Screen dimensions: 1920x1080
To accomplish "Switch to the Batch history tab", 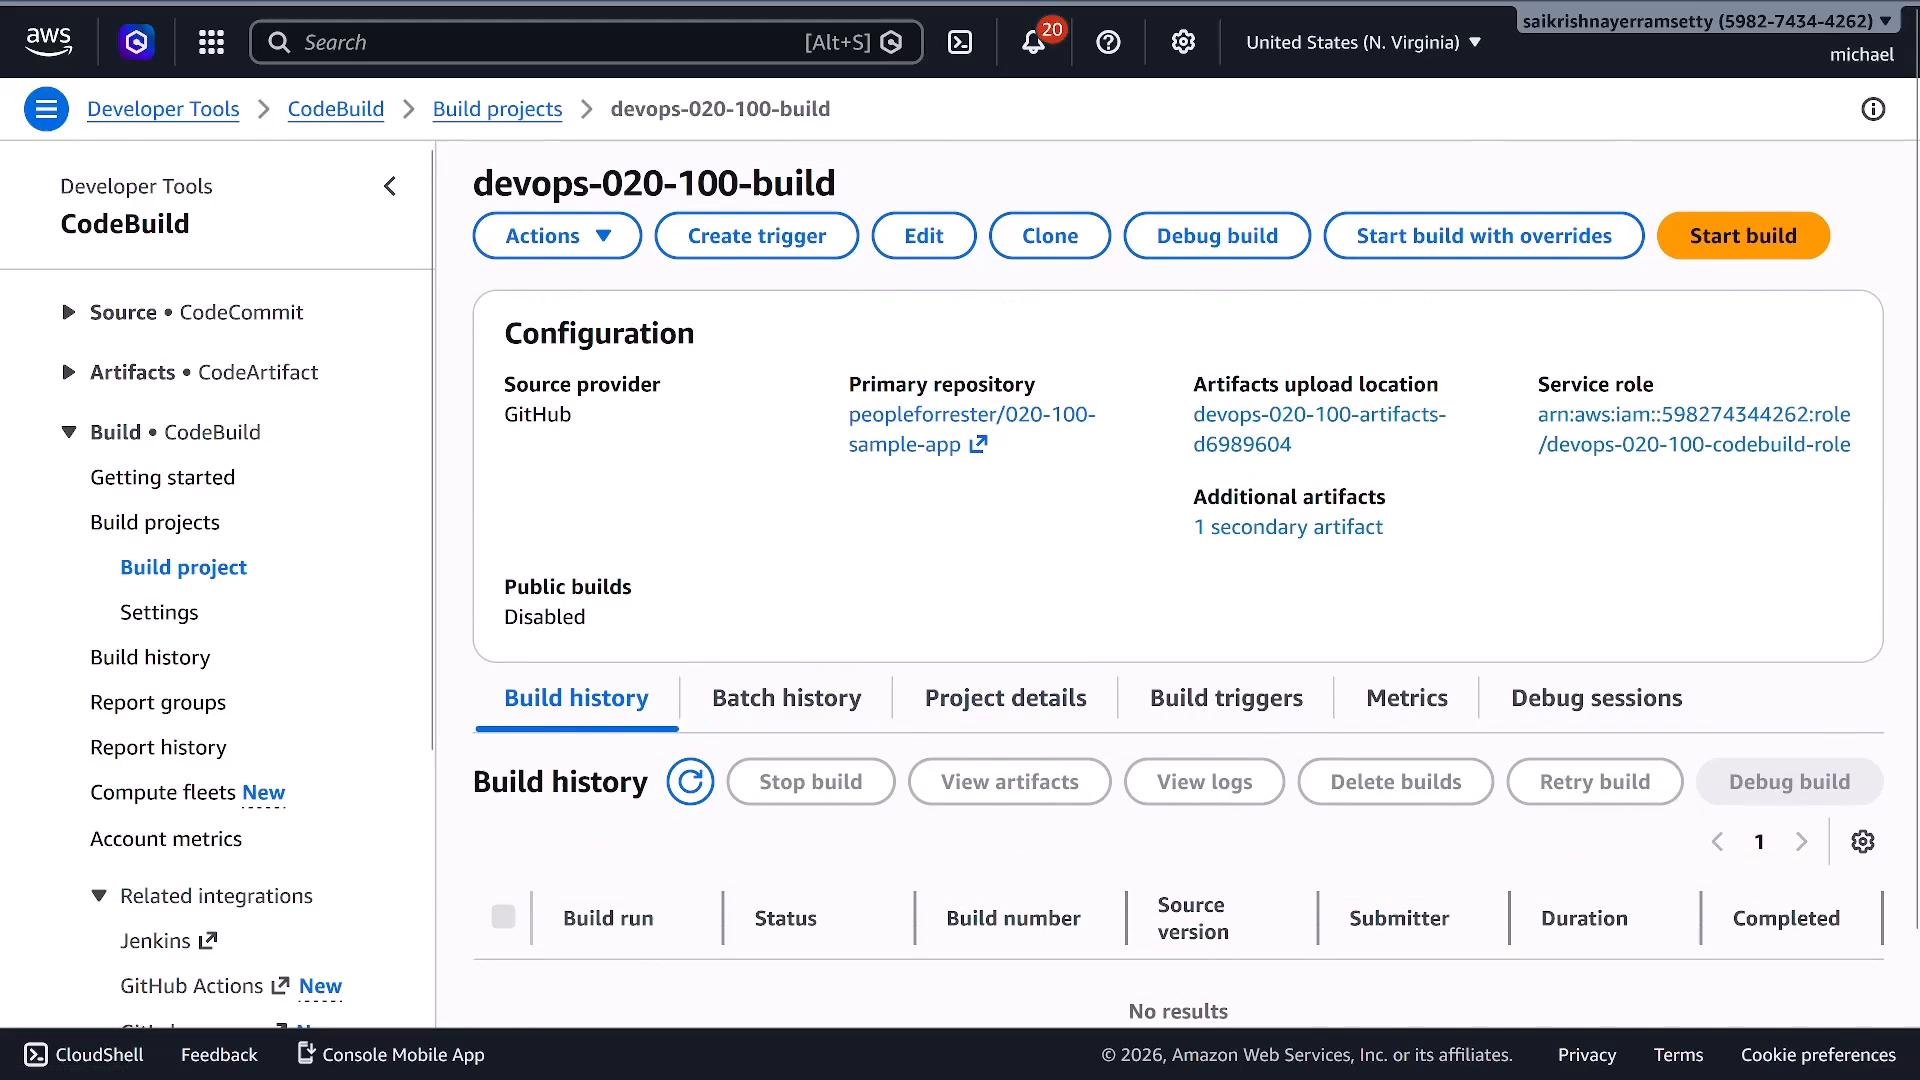I will (786, 698).
